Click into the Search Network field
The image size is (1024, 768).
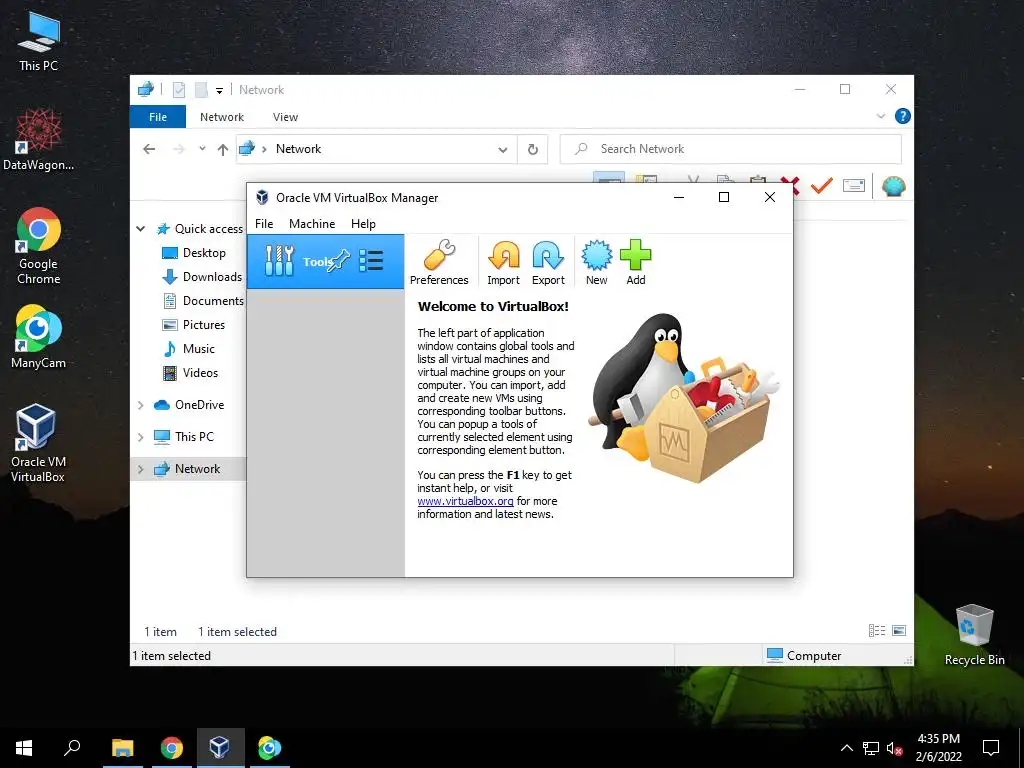tap(731, 149)
